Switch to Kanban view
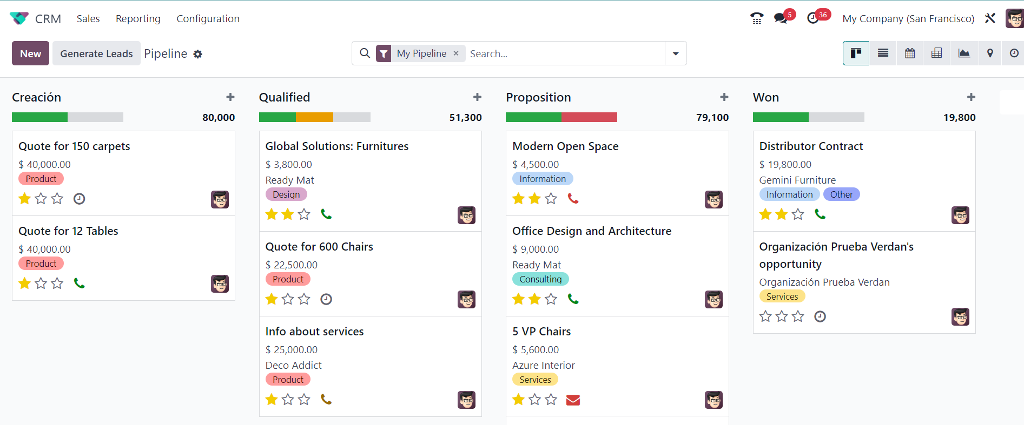1024x425 pixels. (x=856, y=54)
